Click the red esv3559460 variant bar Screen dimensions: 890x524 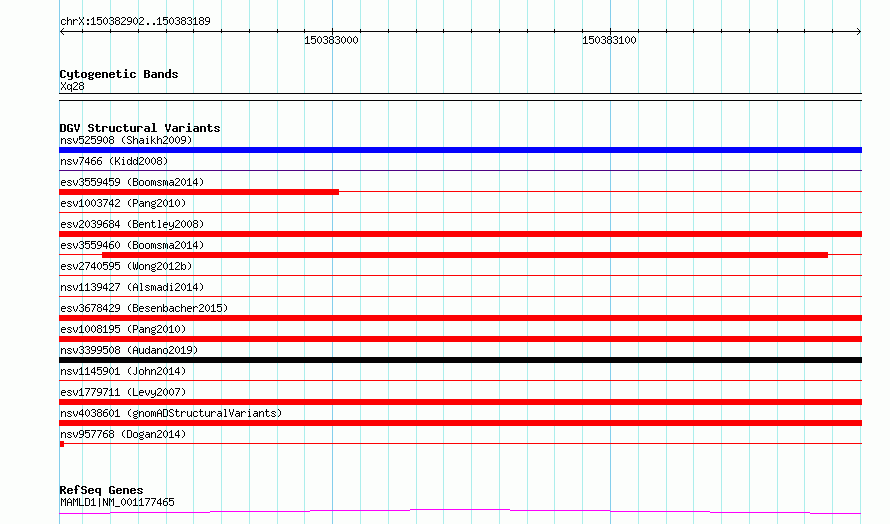pos(465,255)
